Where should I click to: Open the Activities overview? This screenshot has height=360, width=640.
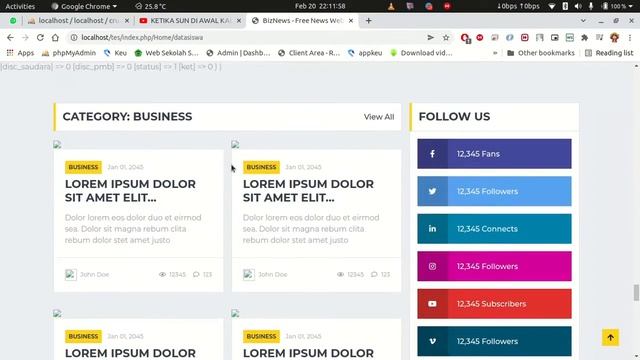point(20,6)
